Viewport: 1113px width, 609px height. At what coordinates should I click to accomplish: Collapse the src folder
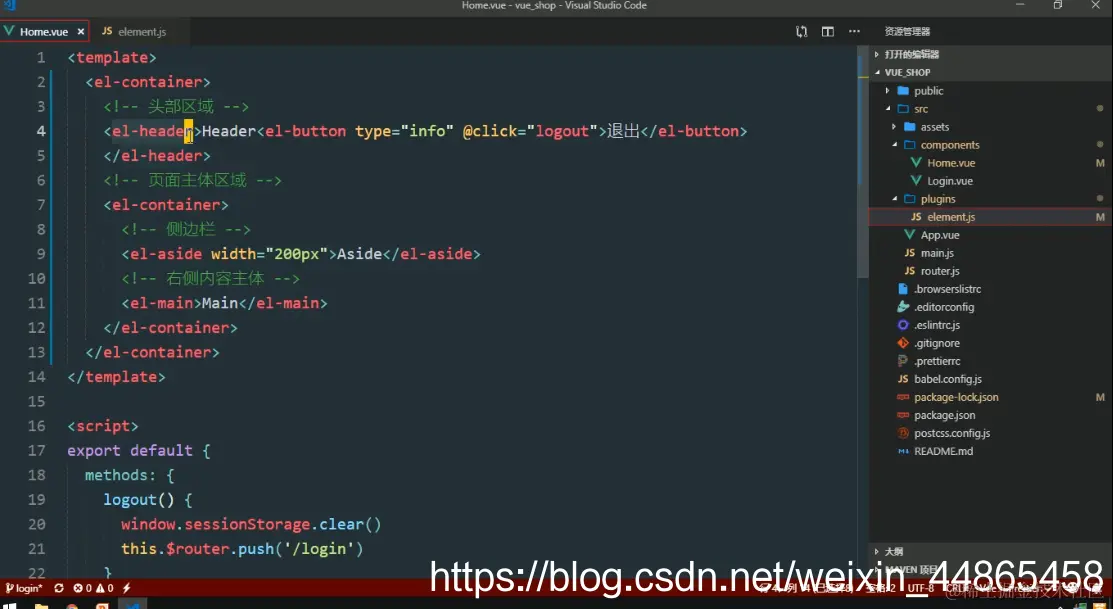tap(887, 109)
